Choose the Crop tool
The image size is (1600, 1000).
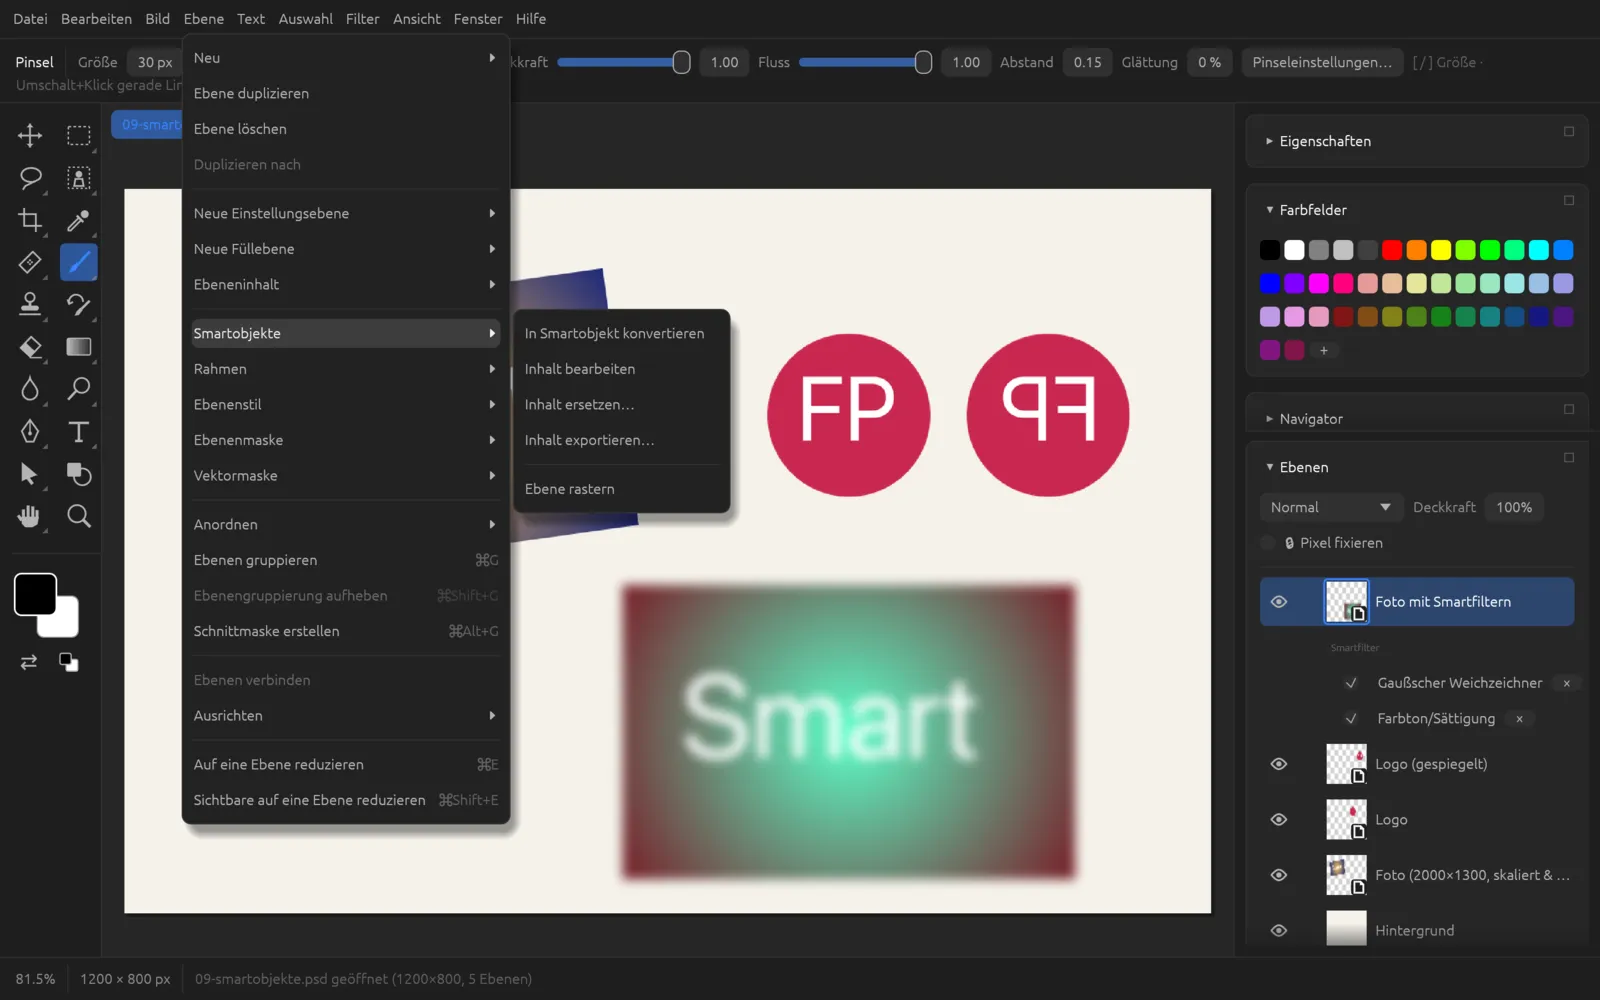[x=30, y=220]
